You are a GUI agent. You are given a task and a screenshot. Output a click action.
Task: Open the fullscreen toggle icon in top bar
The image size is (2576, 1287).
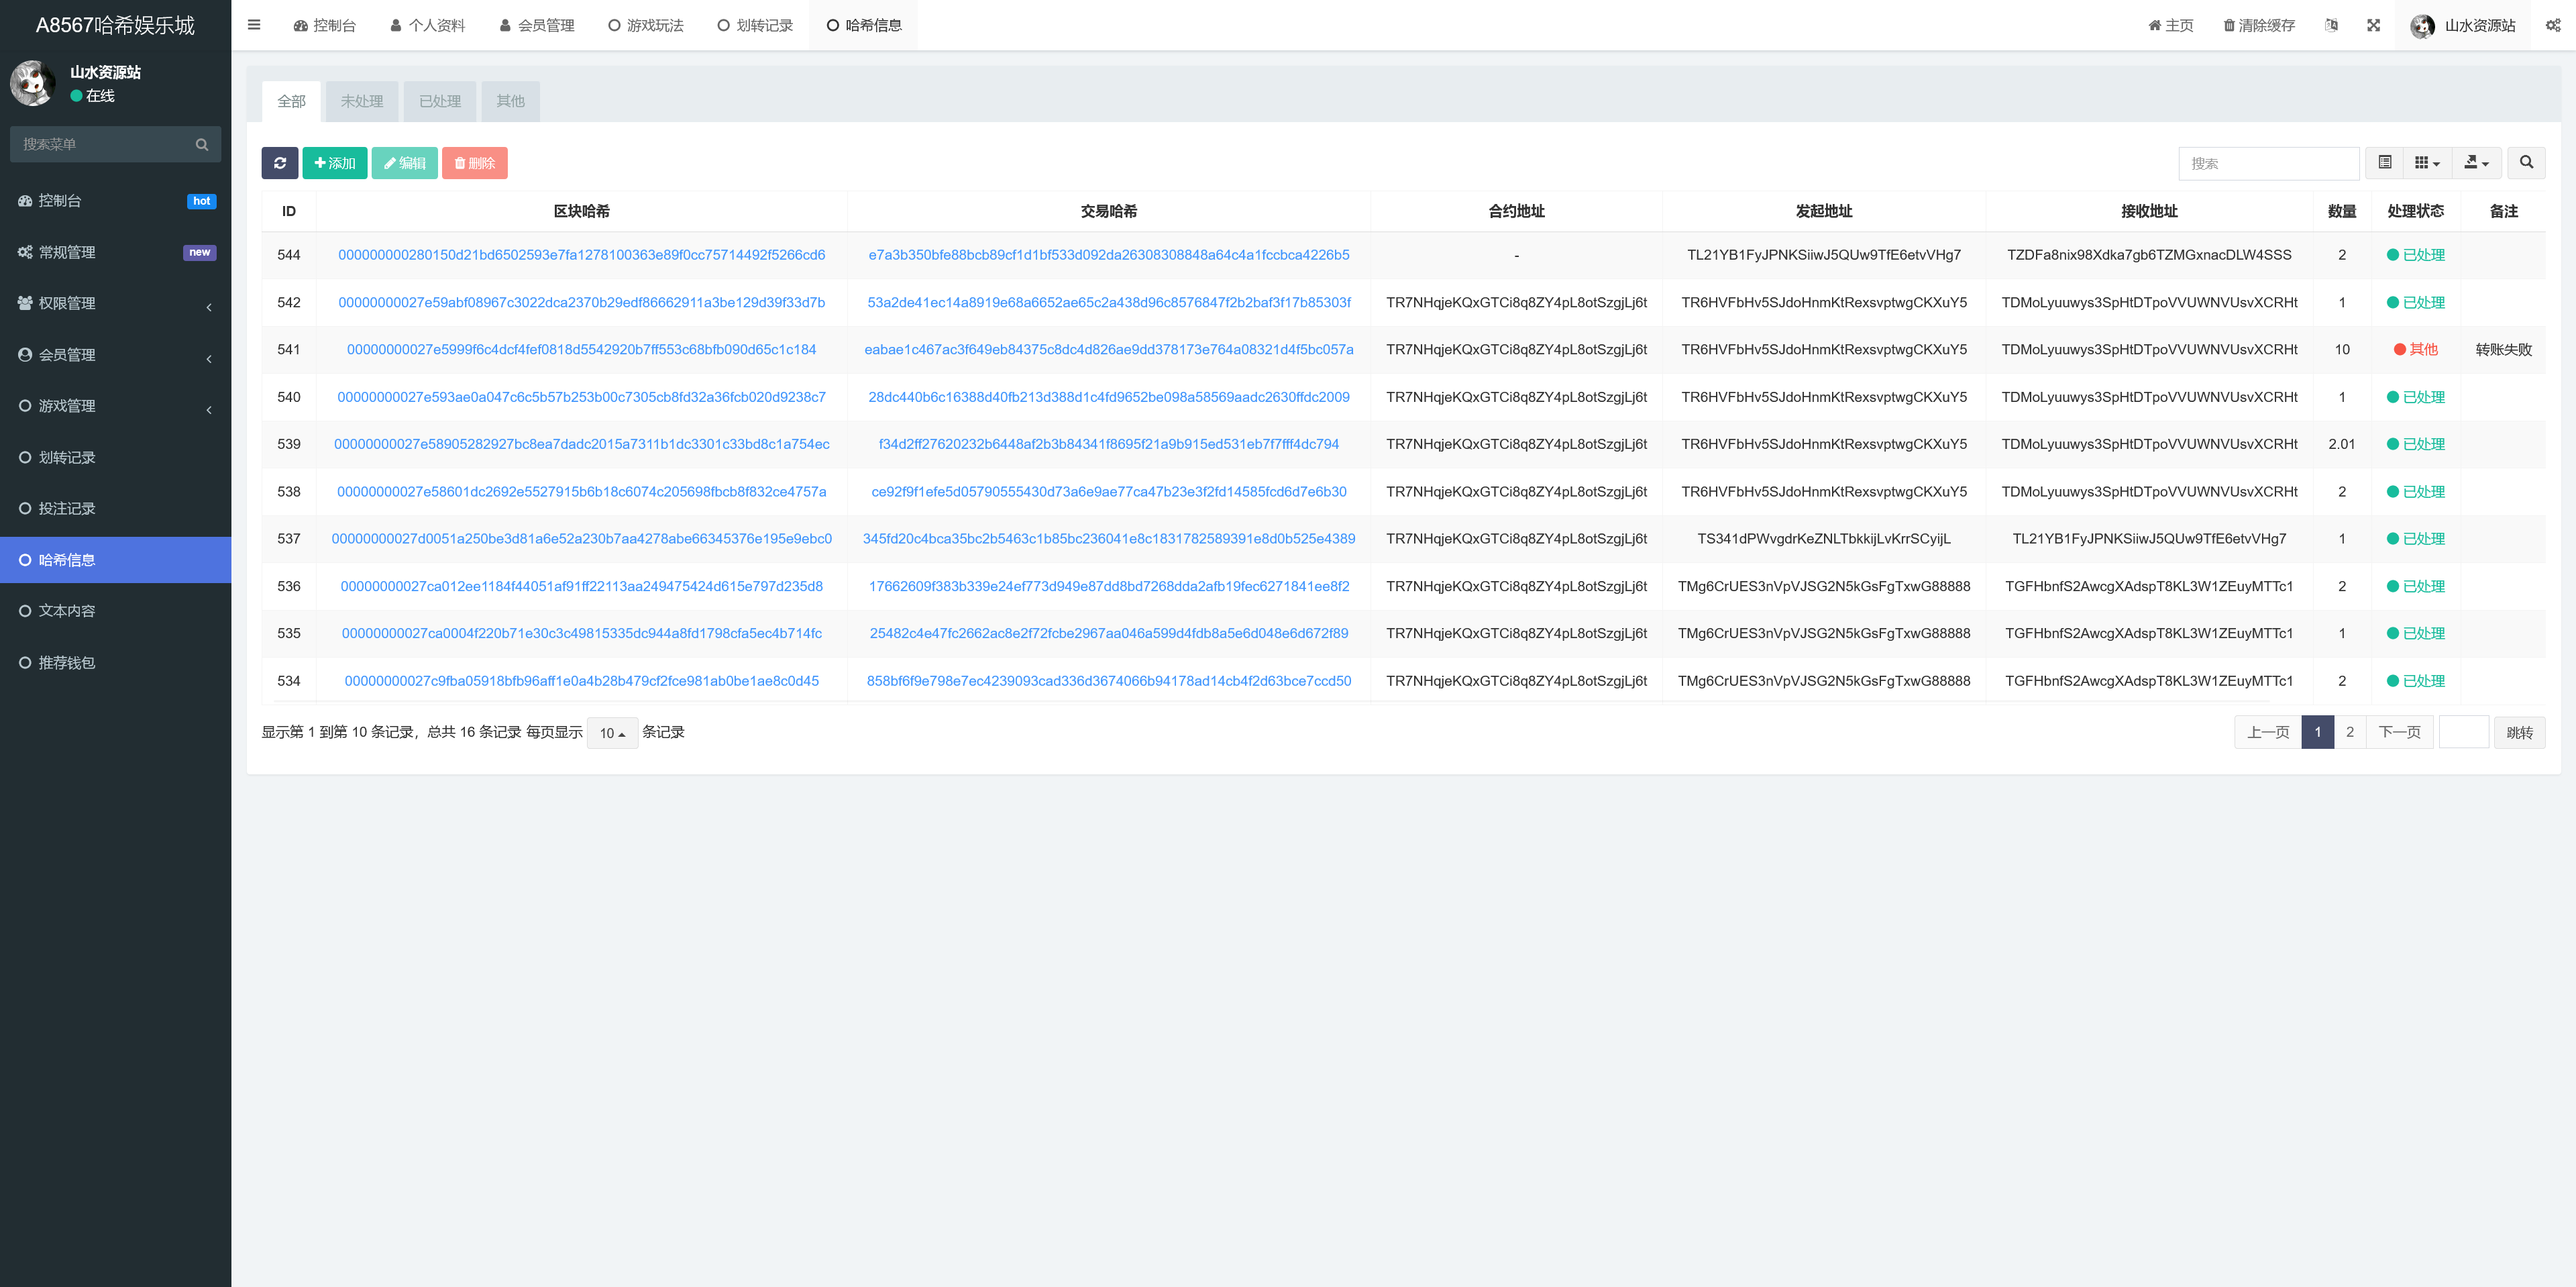pyautogui.click(x=2374, y=25)
